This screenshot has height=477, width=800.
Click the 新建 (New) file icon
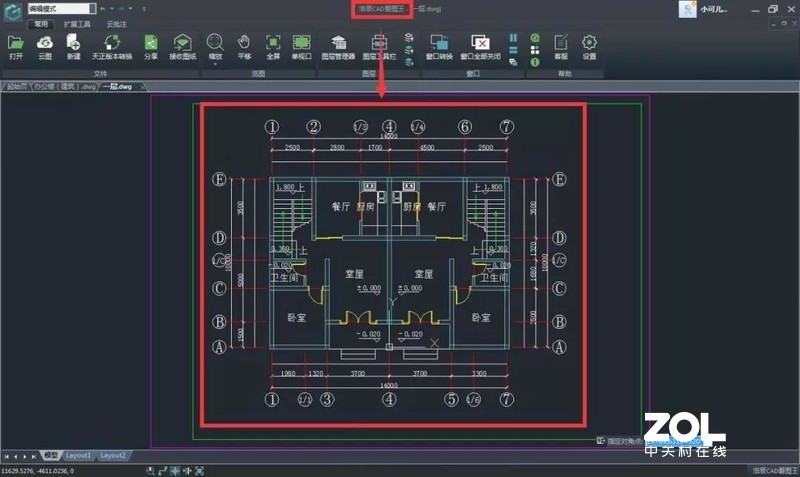click(x=73, y=43)
